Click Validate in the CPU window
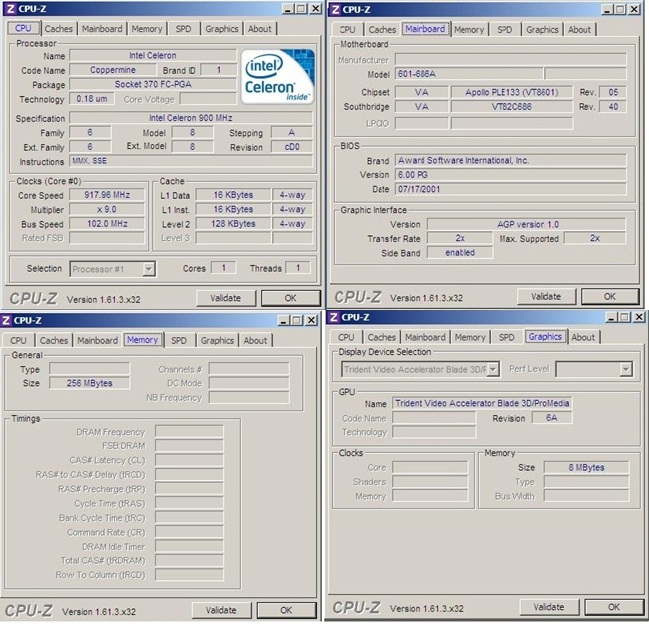 [x=226, y=298]
